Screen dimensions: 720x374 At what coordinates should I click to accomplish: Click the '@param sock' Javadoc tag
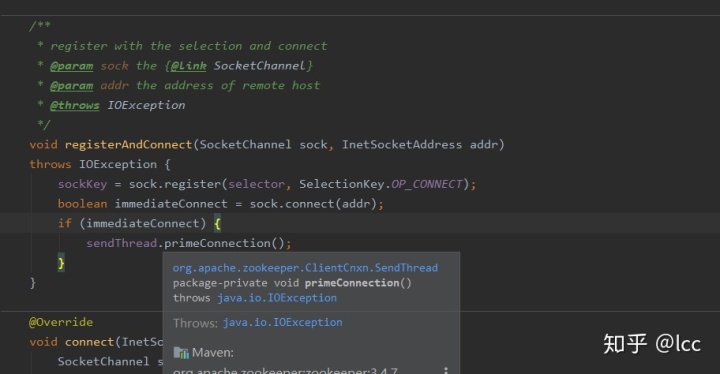click(71, 66)
